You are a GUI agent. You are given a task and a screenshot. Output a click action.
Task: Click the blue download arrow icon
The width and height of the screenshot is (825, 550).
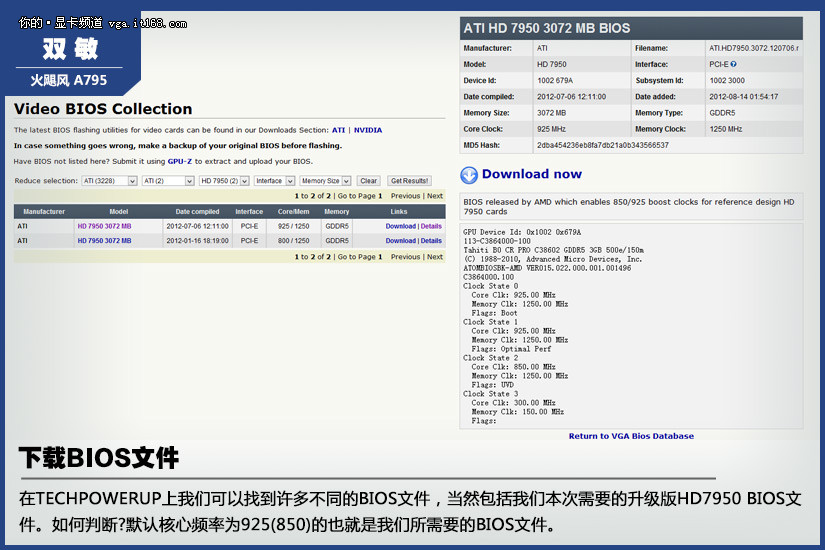click(x=469, y=175)
